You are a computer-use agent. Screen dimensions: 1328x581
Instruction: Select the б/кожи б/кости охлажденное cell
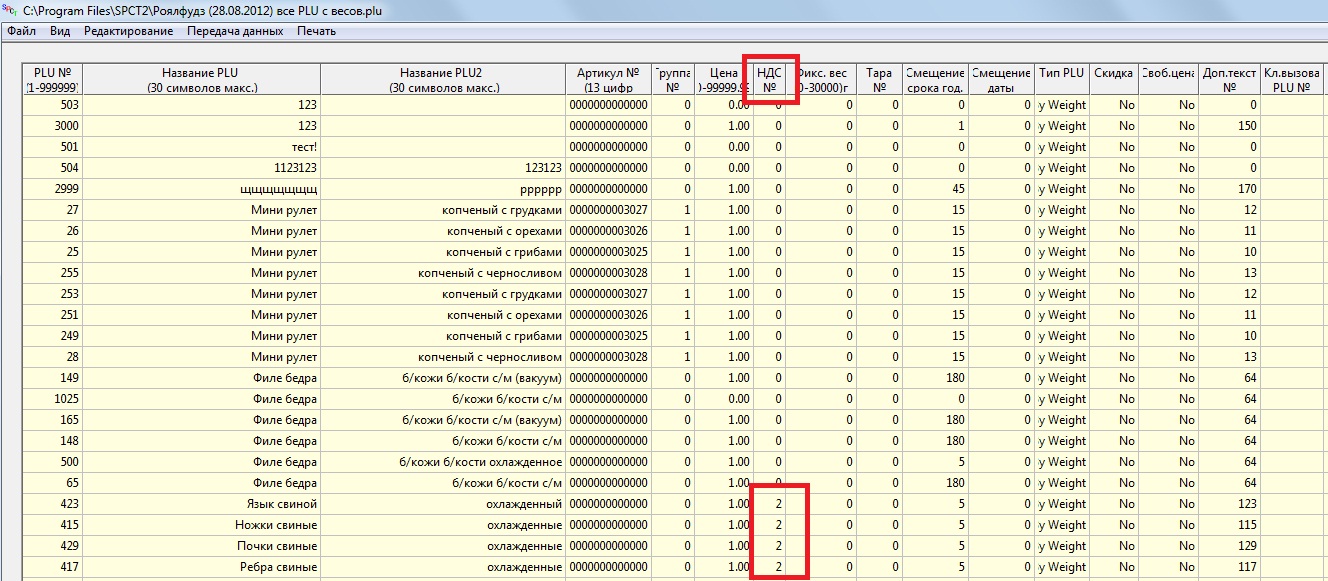[443, 462]
